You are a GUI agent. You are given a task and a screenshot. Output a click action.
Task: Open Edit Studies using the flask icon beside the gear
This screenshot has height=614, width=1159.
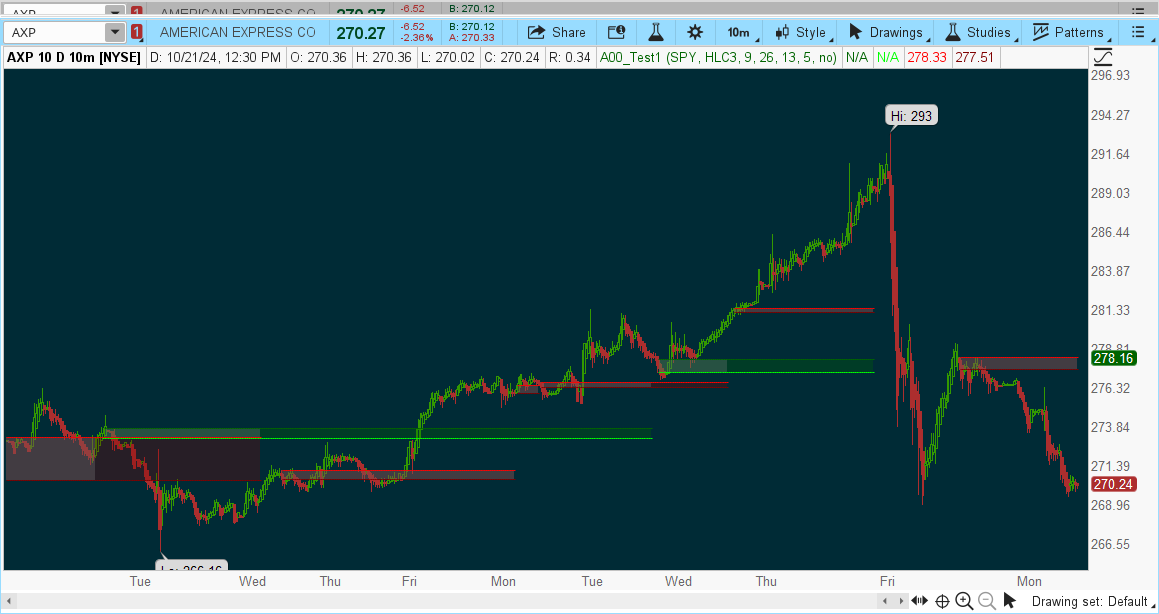pos(656,33)
